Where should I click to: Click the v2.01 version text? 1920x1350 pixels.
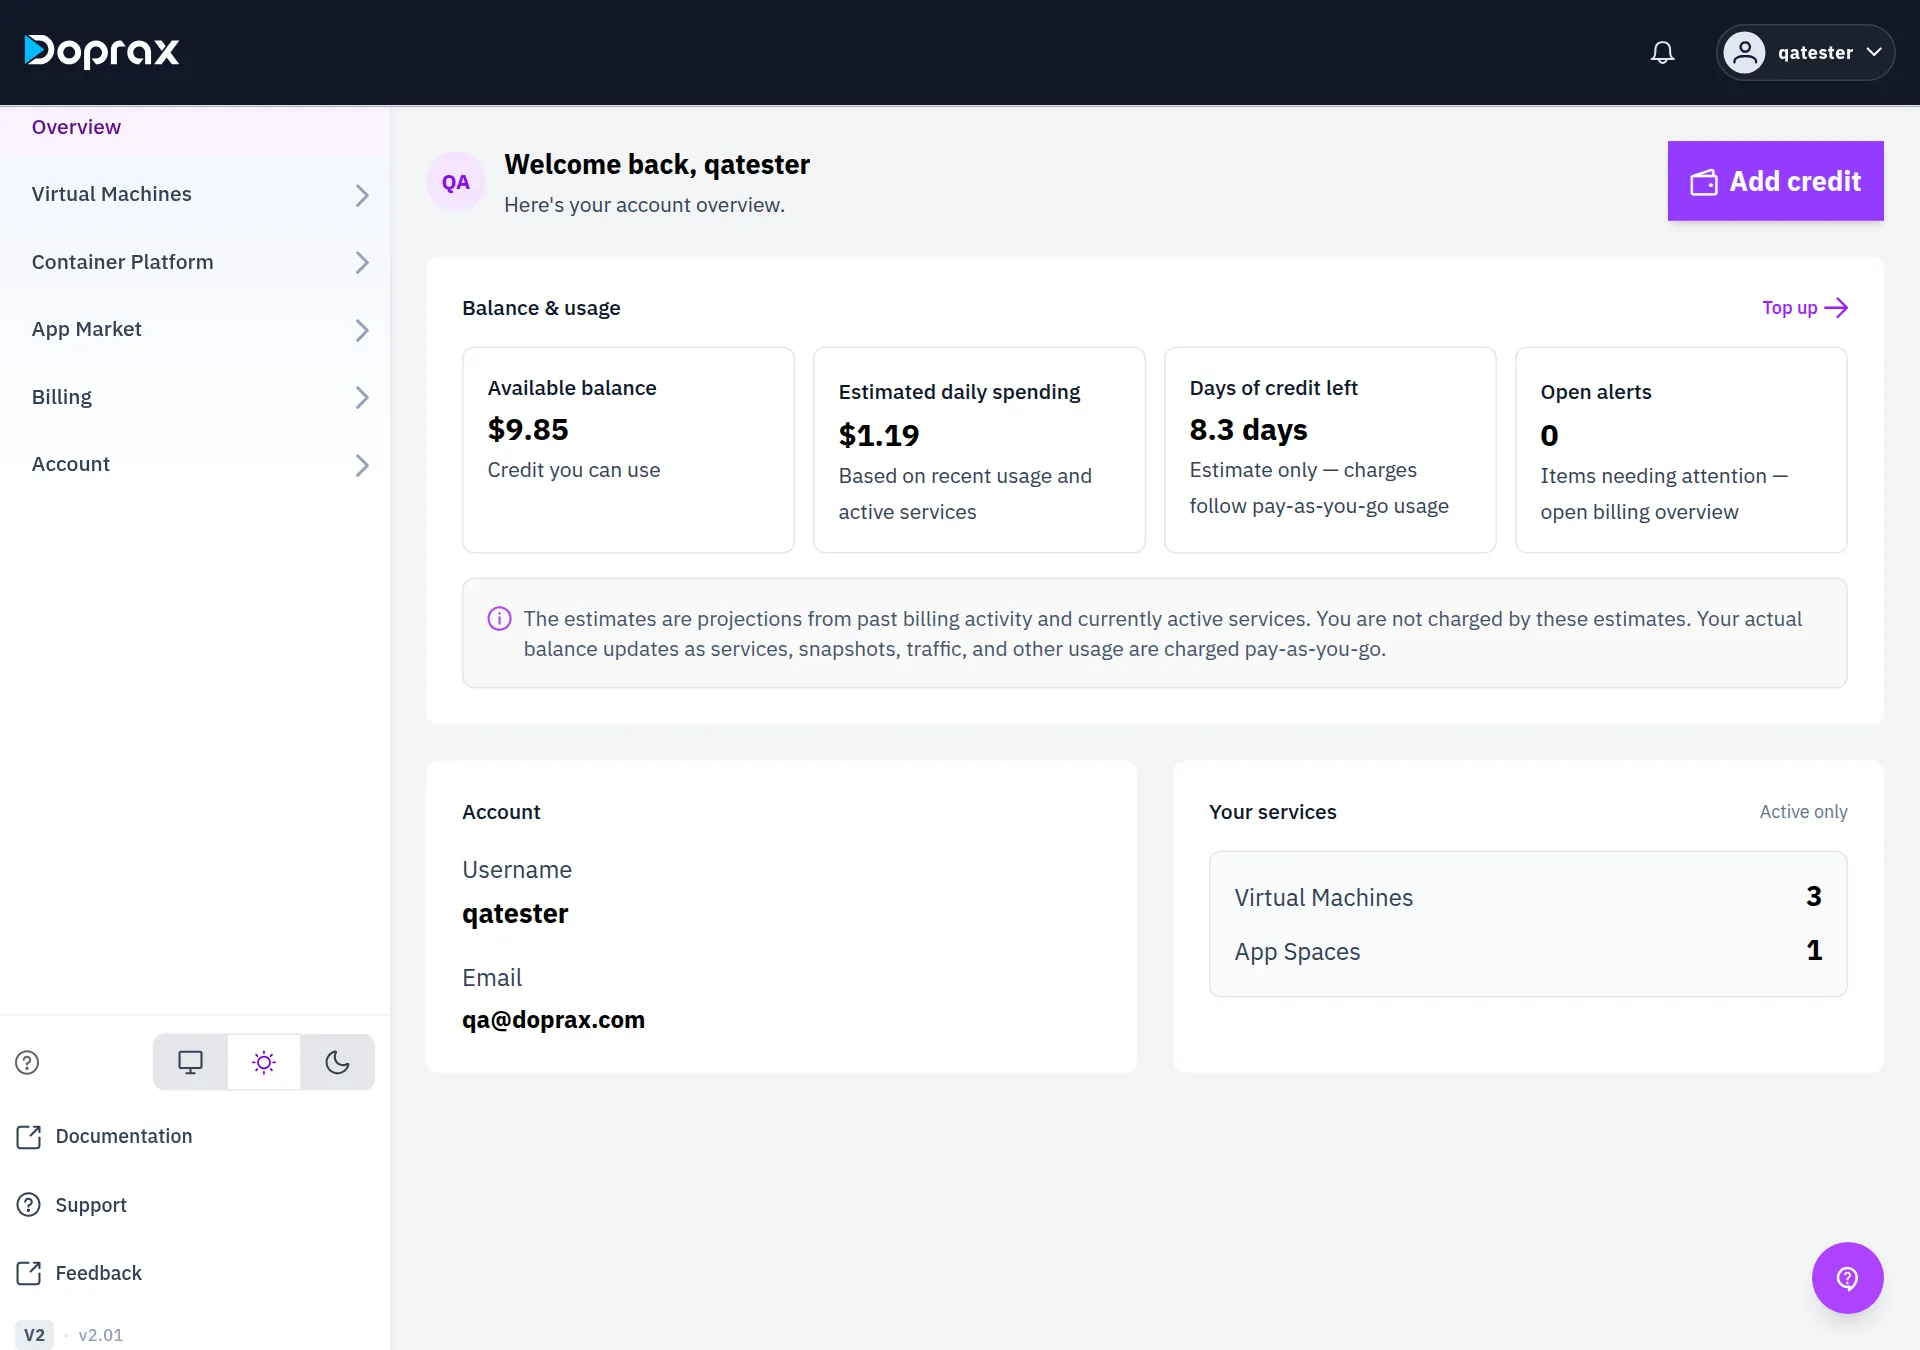click(x=101, y=1335)
